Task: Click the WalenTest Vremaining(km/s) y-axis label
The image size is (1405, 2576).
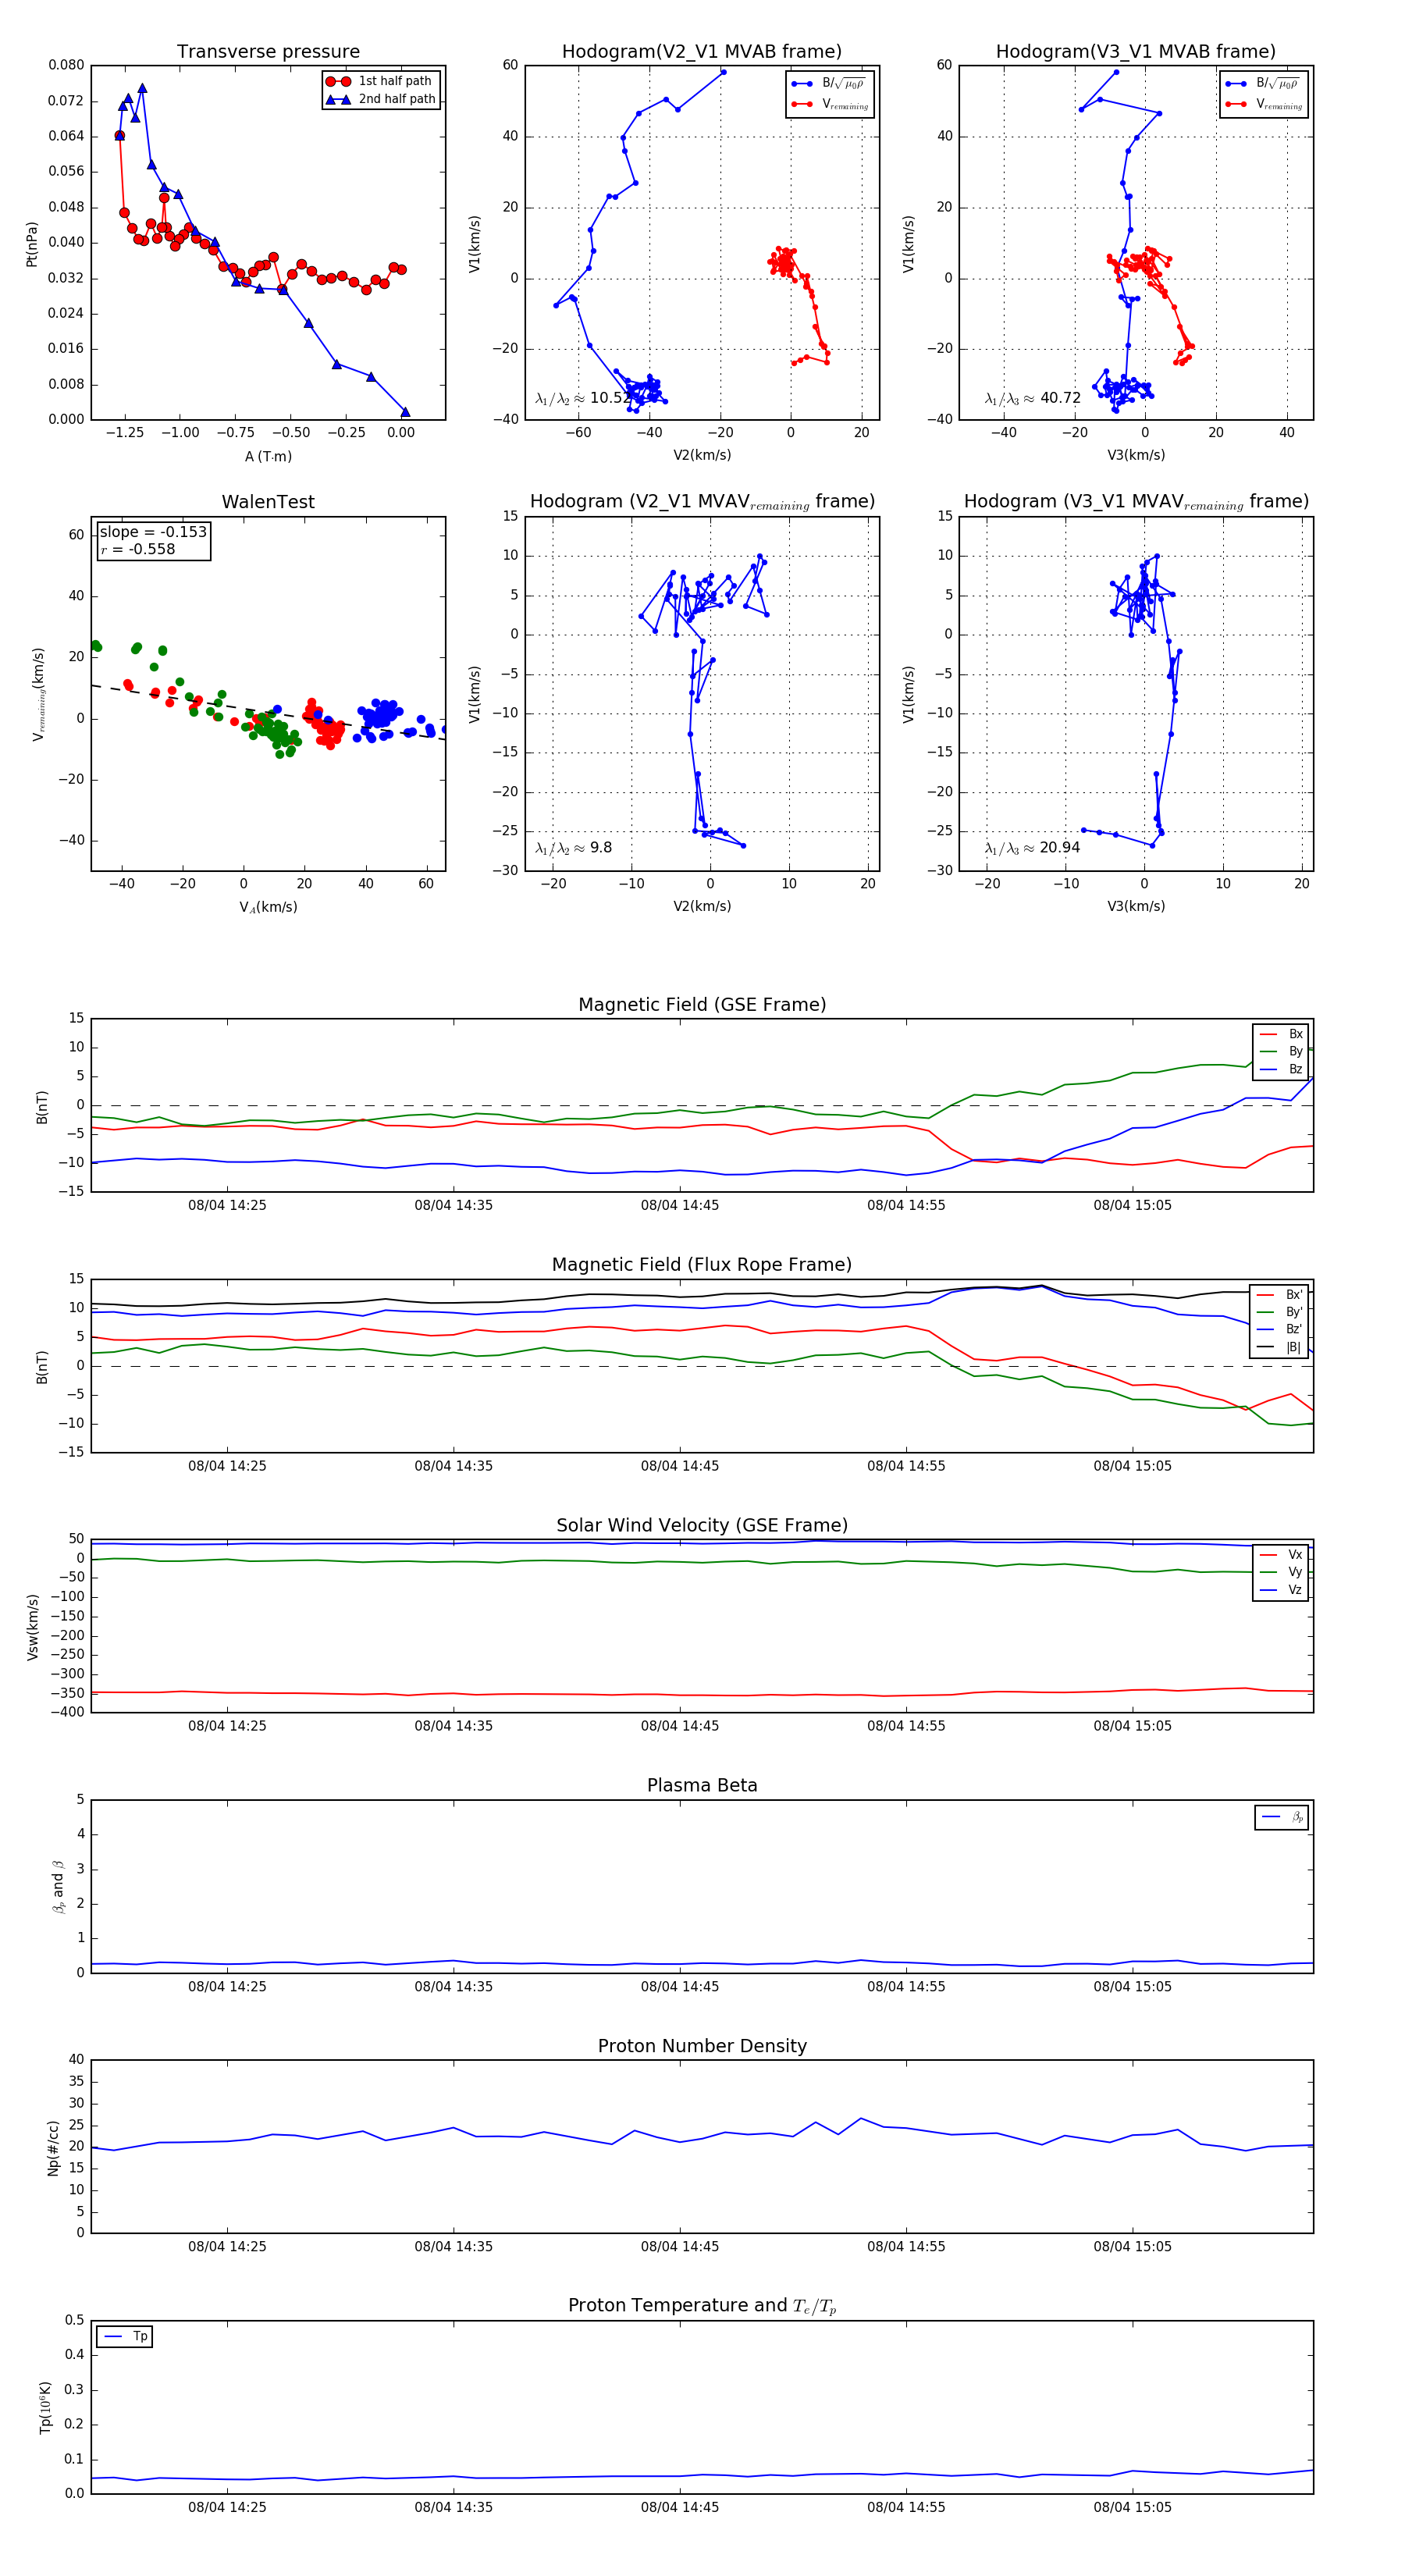Action: [x=39, y=694]
